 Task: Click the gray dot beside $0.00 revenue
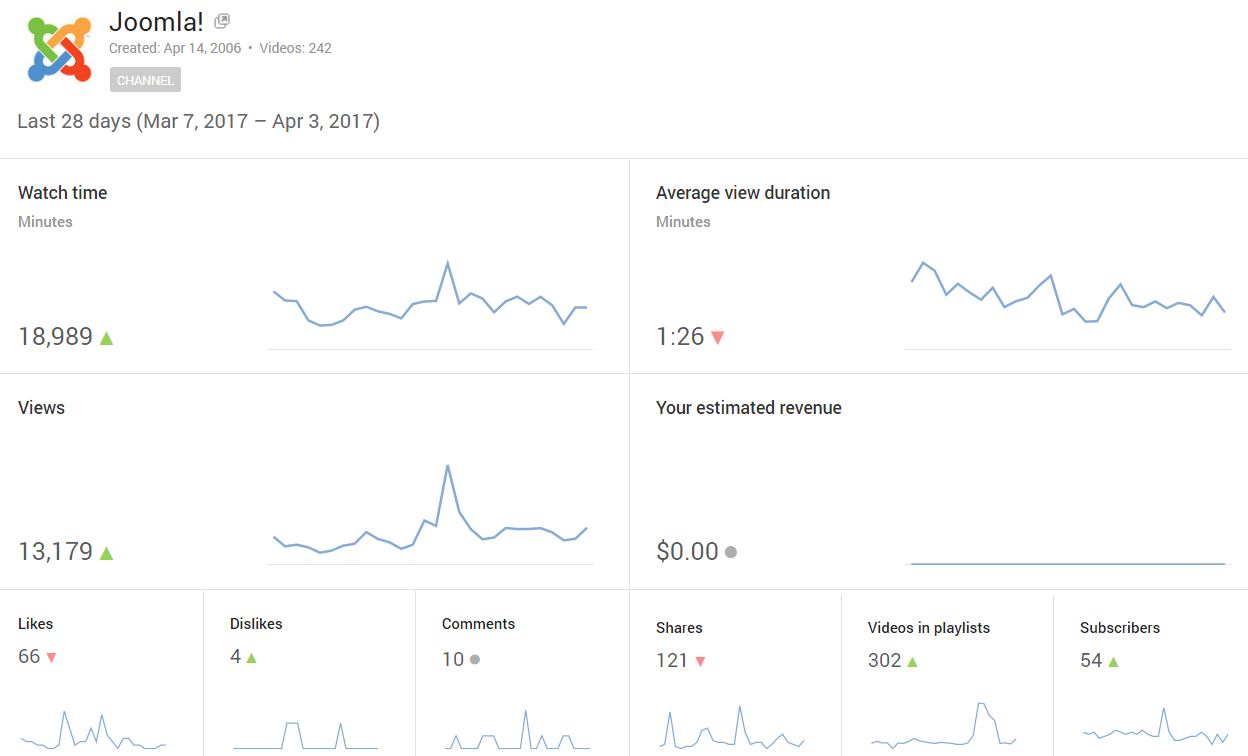731,552
